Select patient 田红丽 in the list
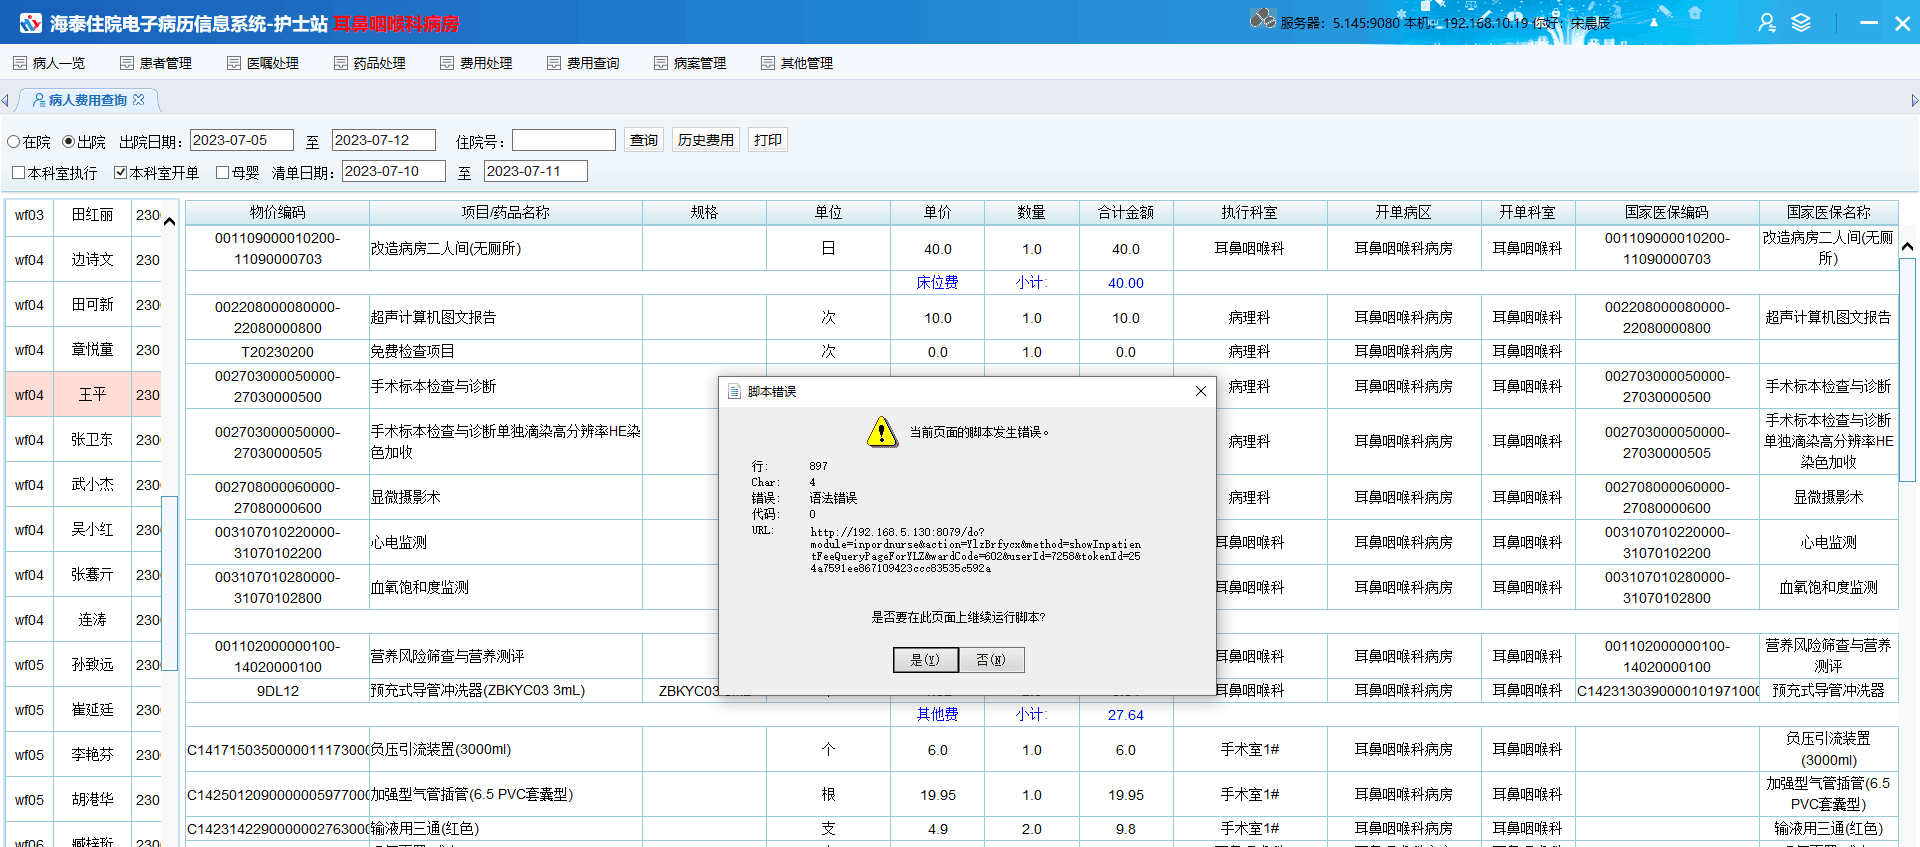The width and height of the screenshot is (1920, 847). [x=92, y=215]
